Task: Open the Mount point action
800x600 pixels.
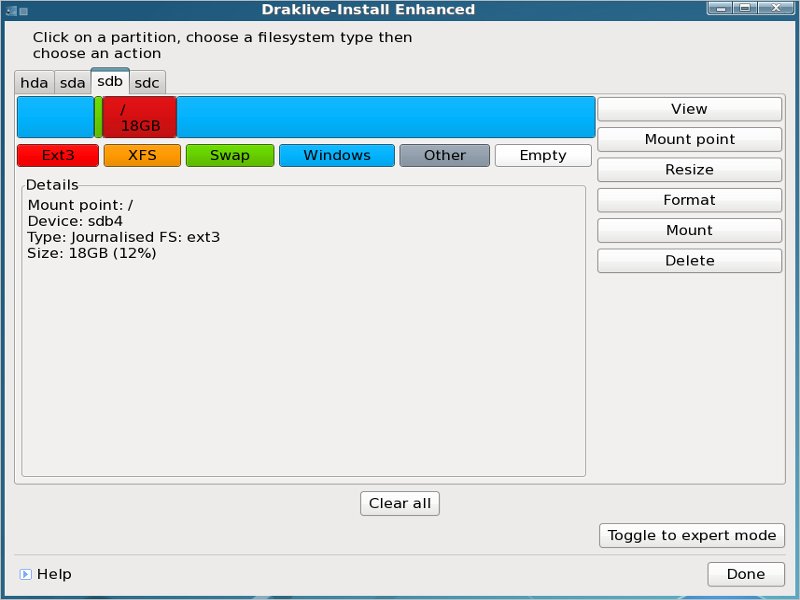Action: click(689, 139)
